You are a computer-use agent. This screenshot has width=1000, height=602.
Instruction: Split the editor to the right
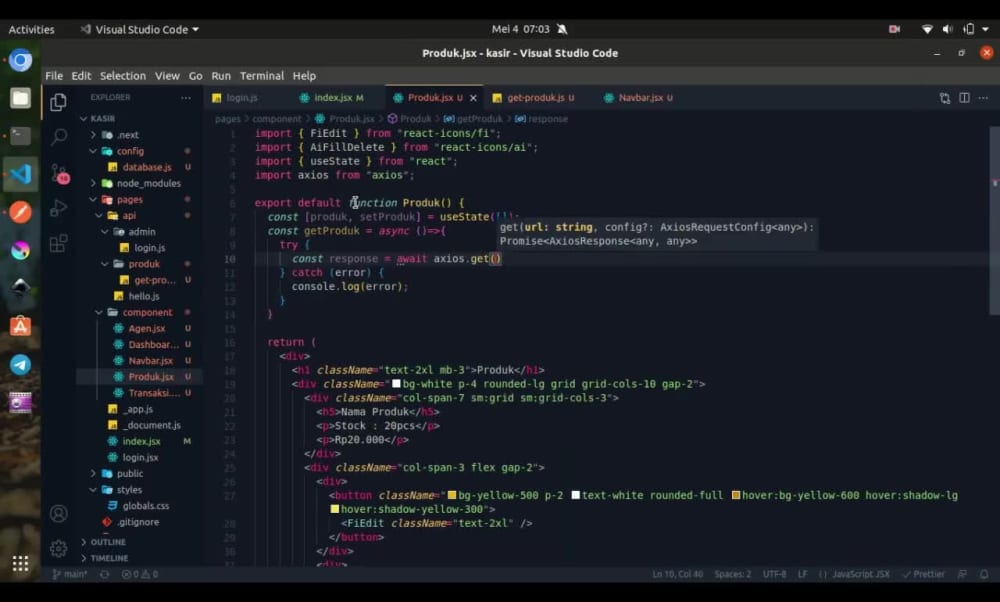[x=964, y=98]
